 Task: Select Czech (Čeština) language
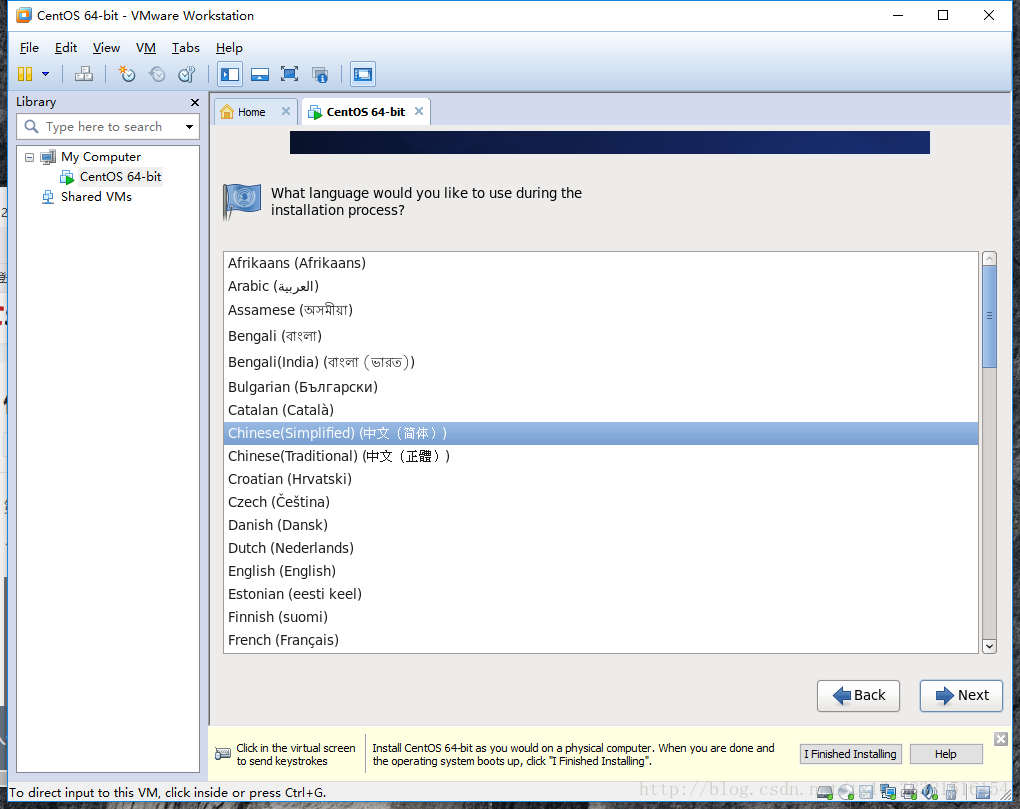pos(600,501)
